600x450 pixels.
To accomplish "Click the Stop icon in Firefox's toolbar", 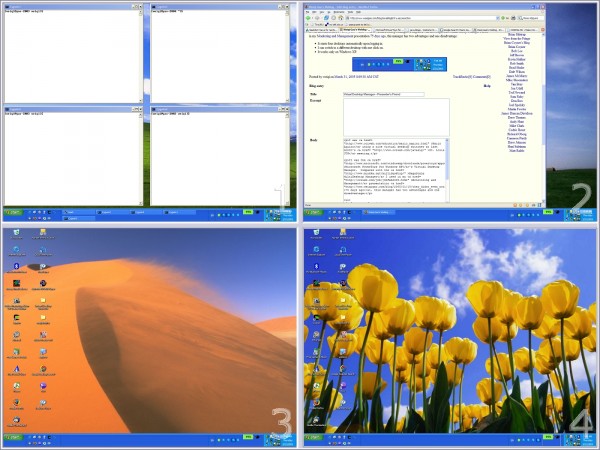I will coord(333,18).
